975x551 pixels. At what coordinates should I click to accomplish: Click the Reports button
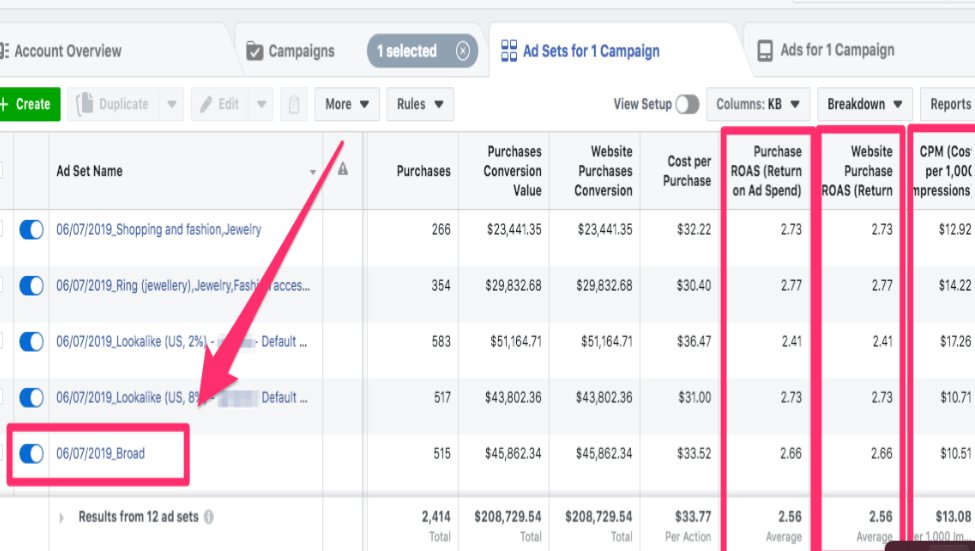948,104
